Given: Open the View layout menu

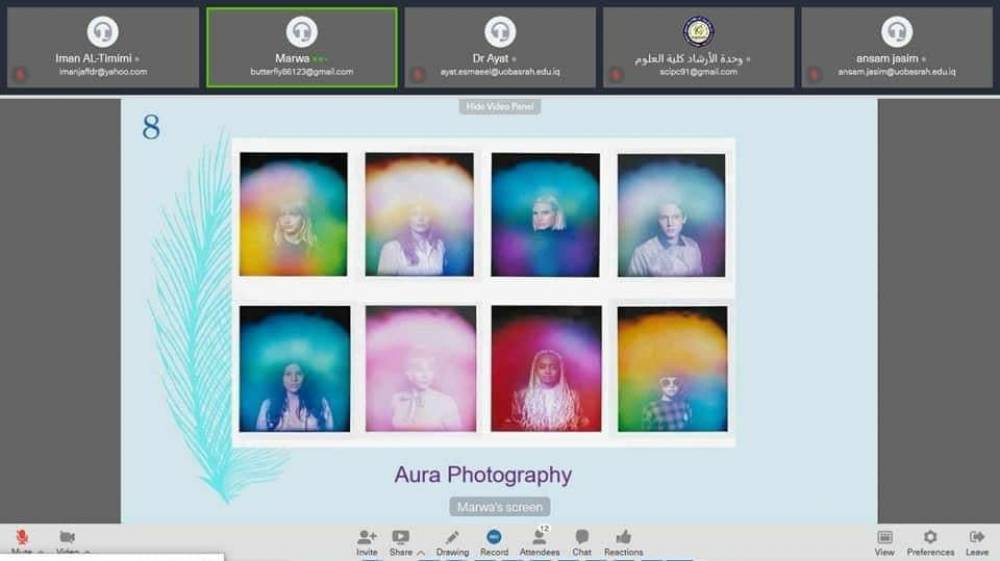Looking at the screenshot, I should pos(884,538).
